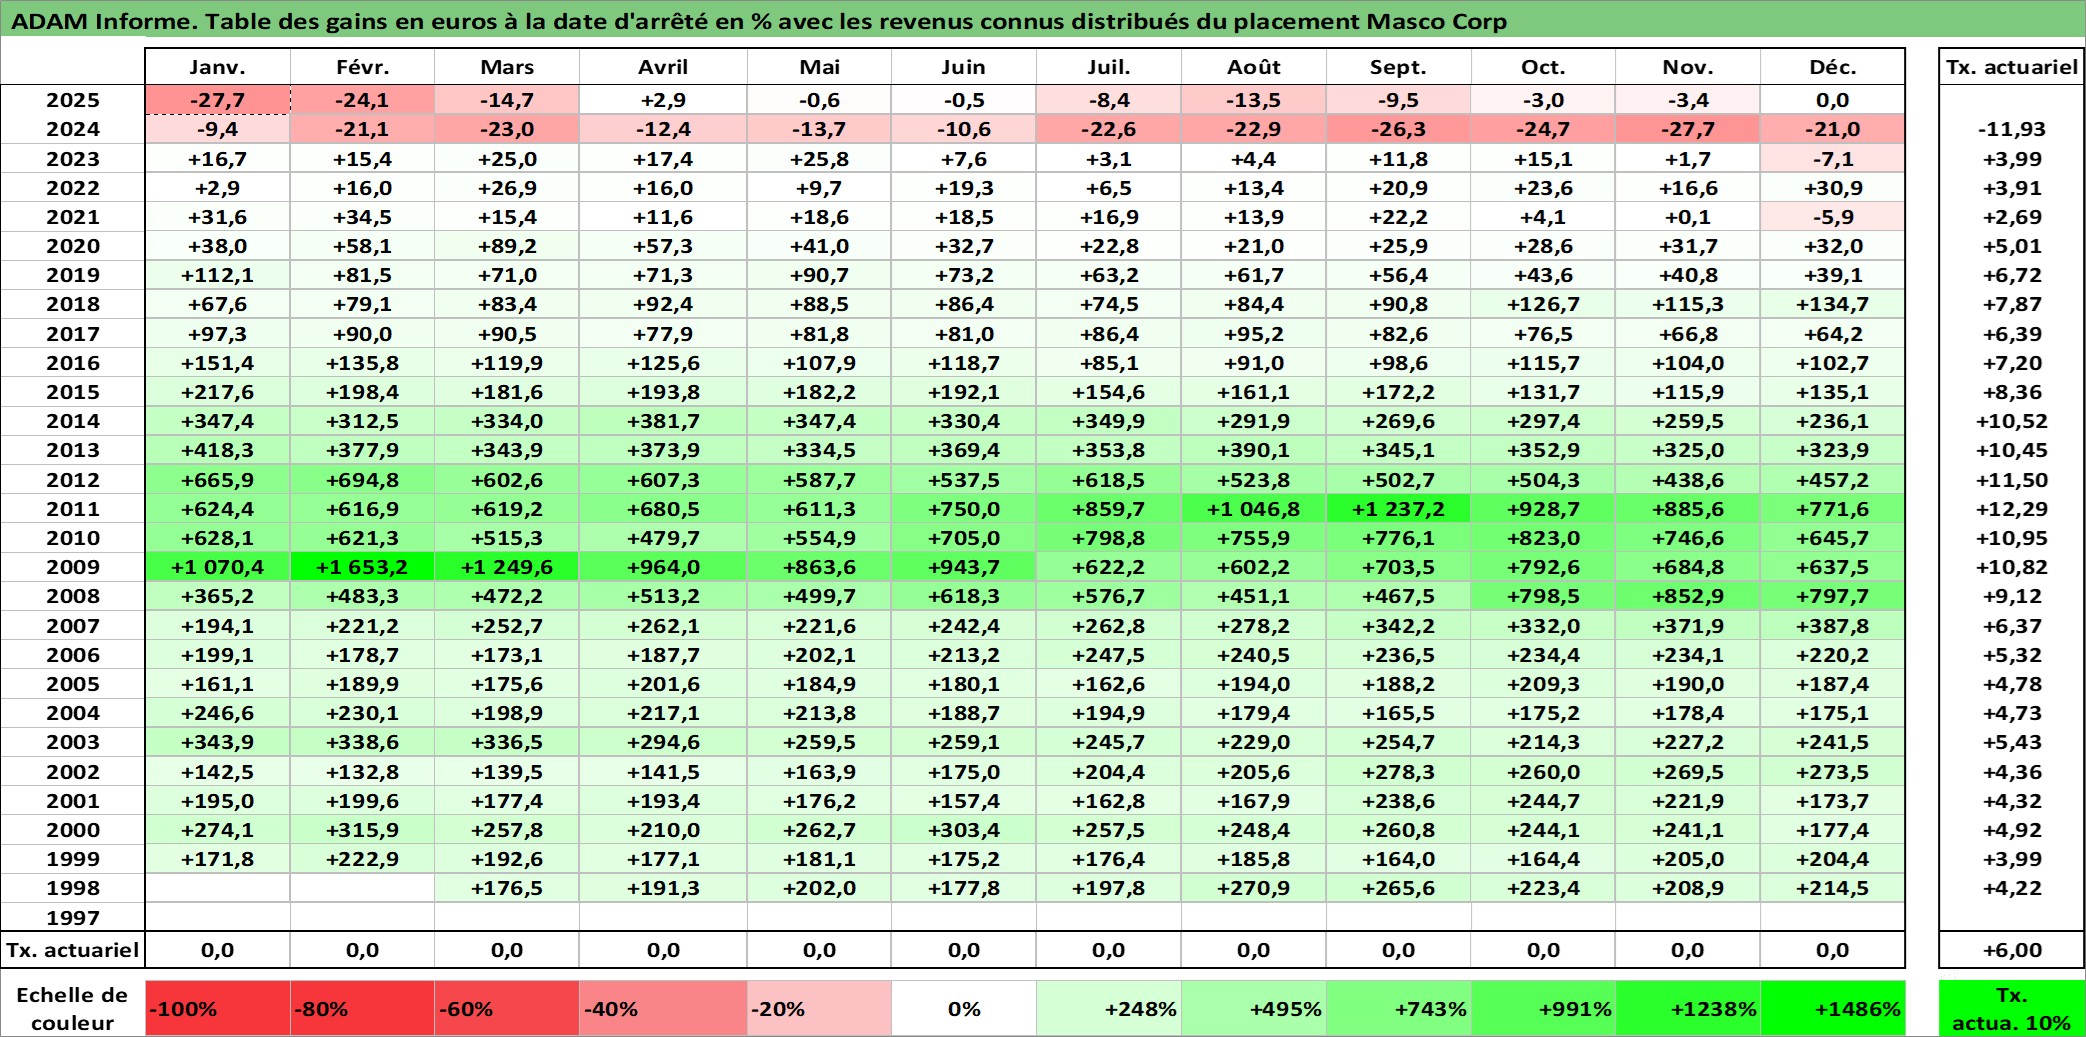Viewport: 2086px width, 1037px height.
Task: Select the 2011 Juil. value +859,7
Action: point(1109,509)
